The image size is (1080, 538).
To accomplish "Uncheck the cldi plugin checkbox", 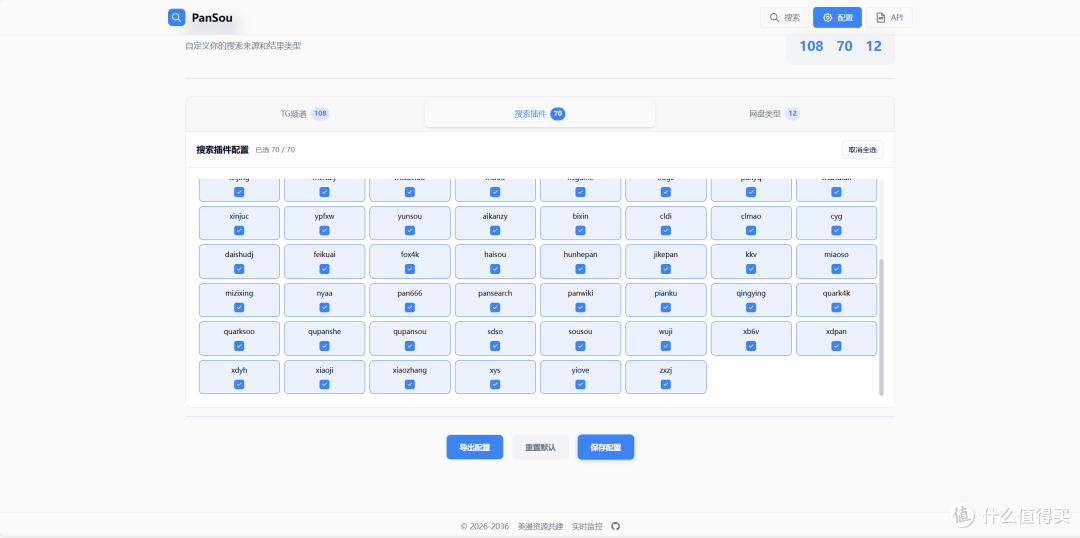I will (666, 230).
